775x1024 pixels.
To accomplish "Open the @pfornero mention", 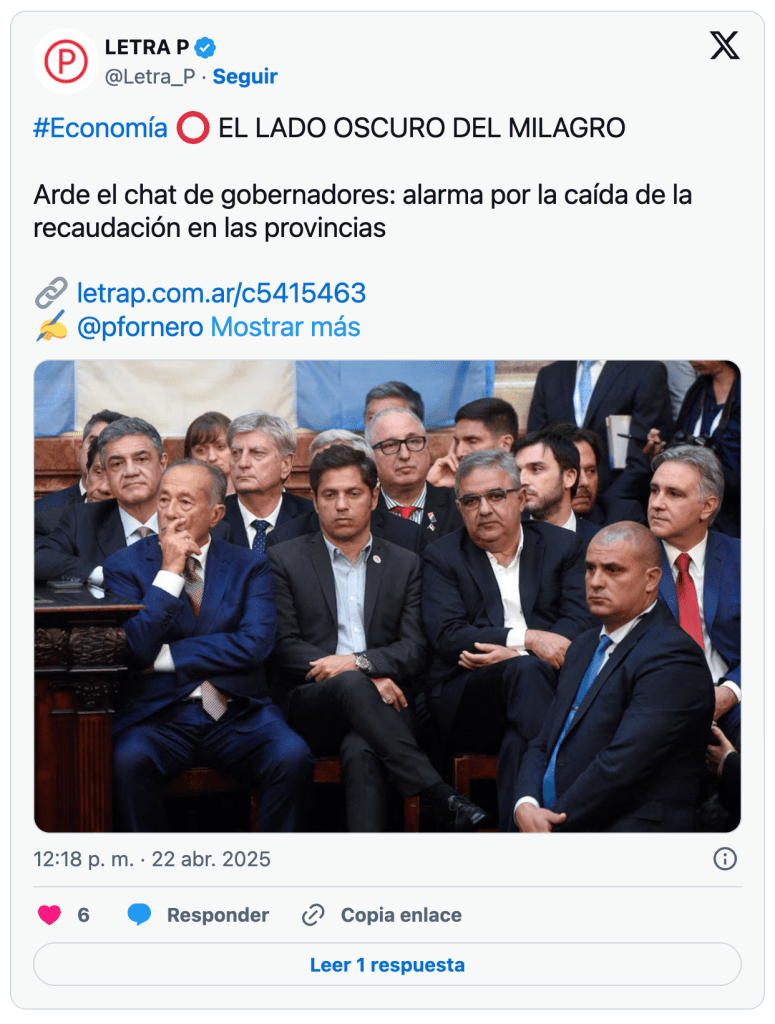I will coord(140,327).
